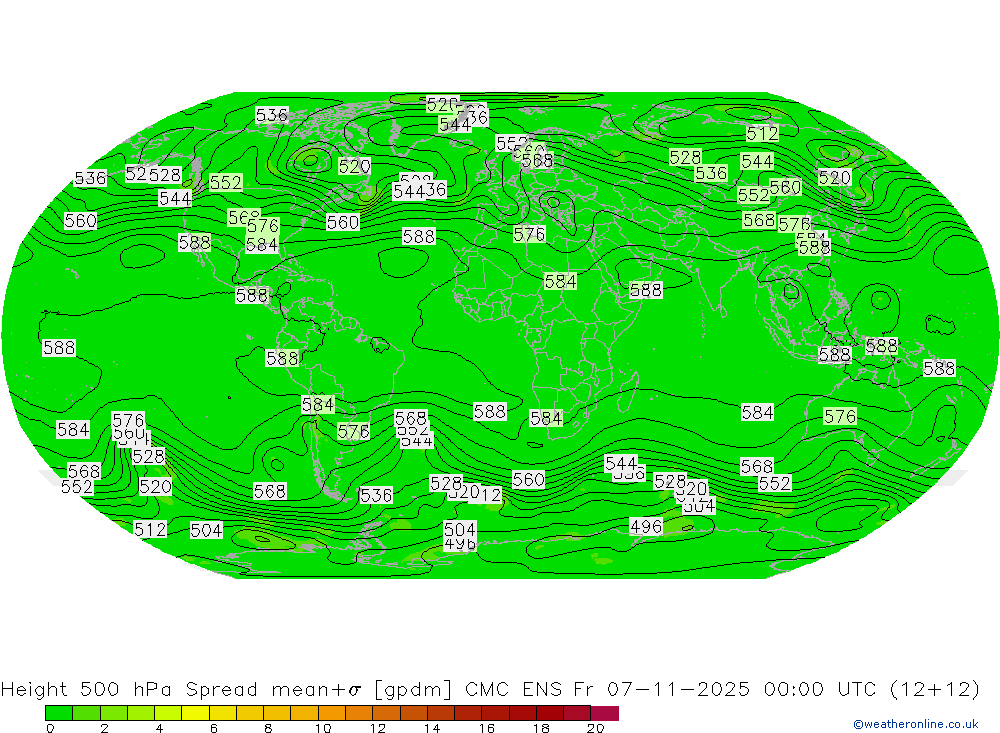Click the 552 label over Canada
This screenshot has width=1000, height=733.
point(226,183)
